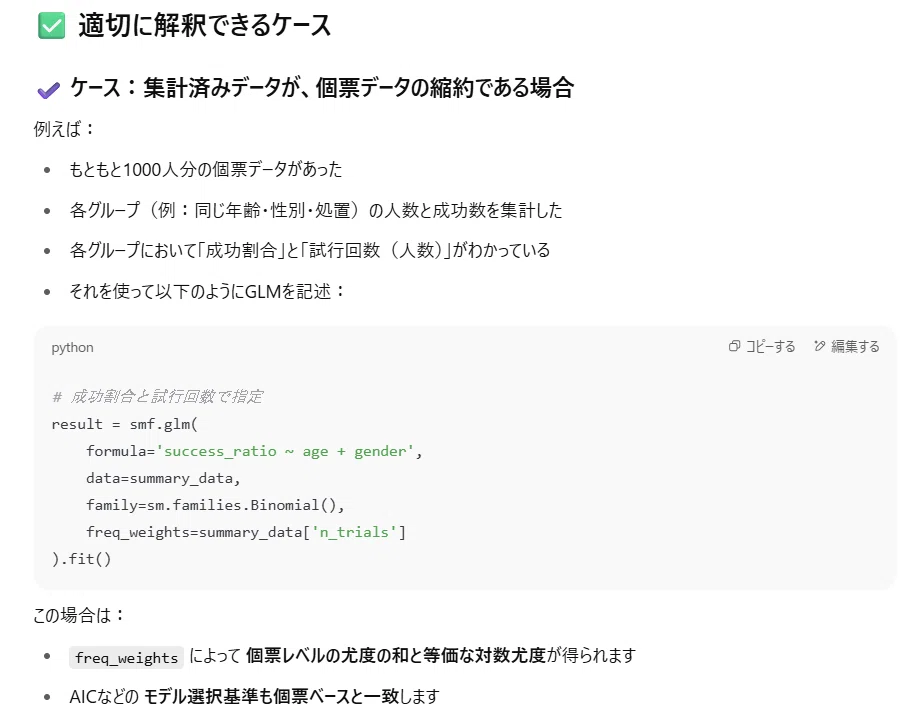Click the purple checkmark beside ケース heading

(48, 90)
